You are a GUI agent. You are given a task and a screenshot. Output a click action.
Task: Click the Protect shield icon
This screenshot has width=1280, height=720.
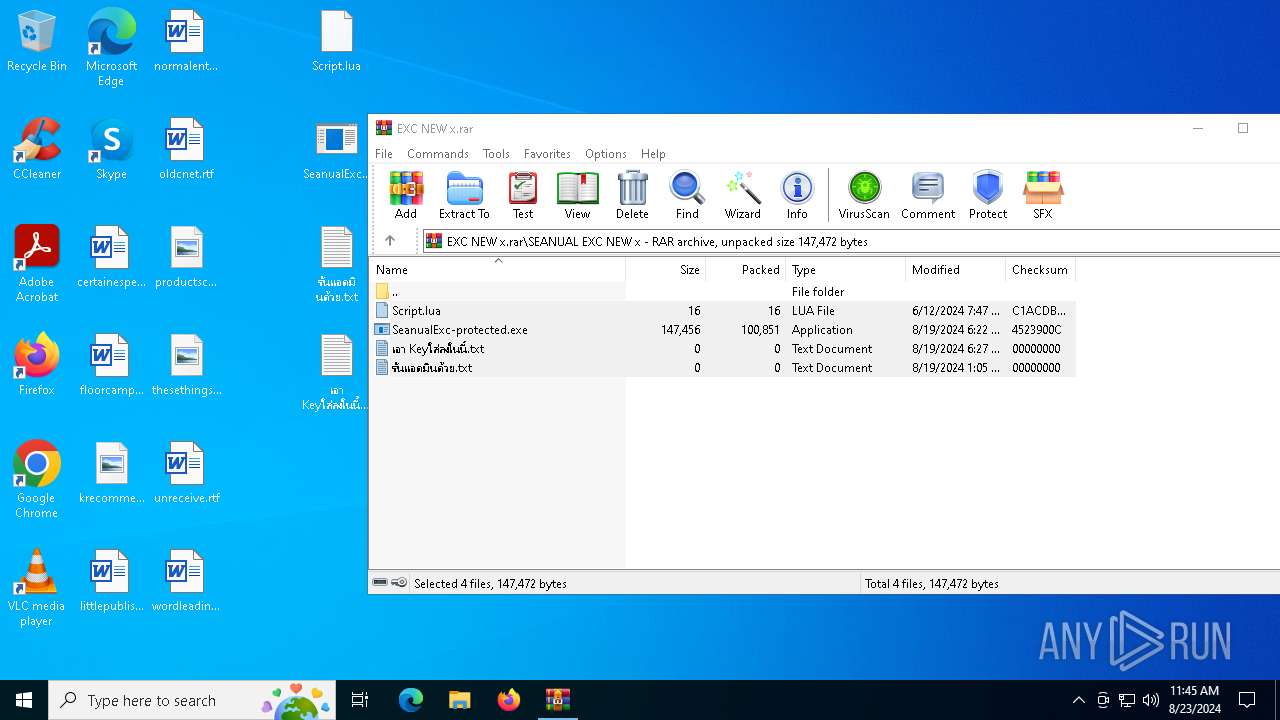pos(988,195)
